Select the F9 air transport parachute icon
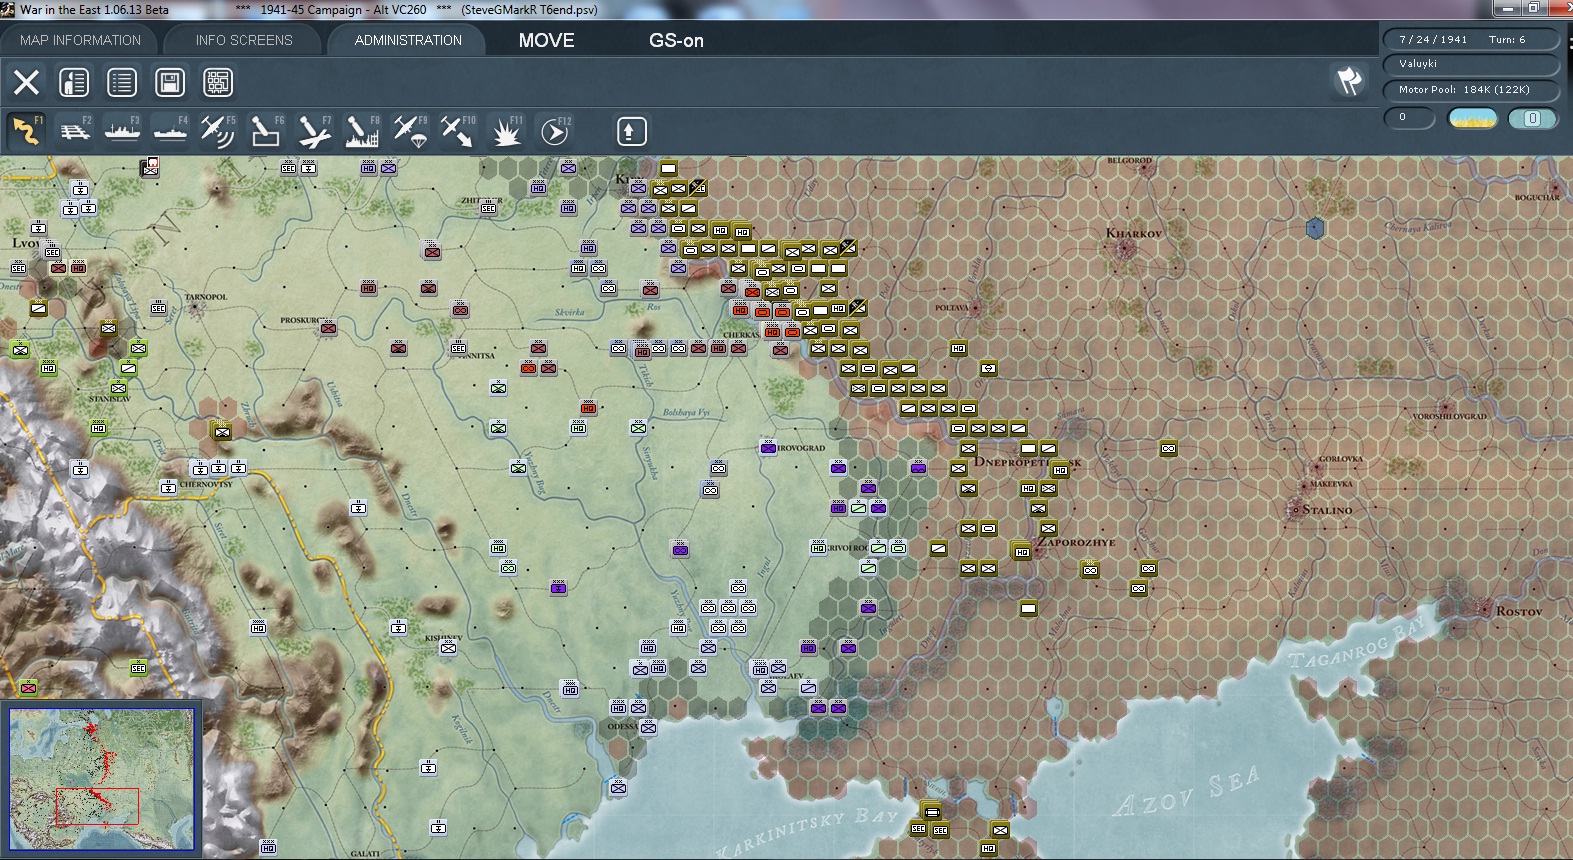The width and height of the screenshot is (1573, 860). pos(410,131)
